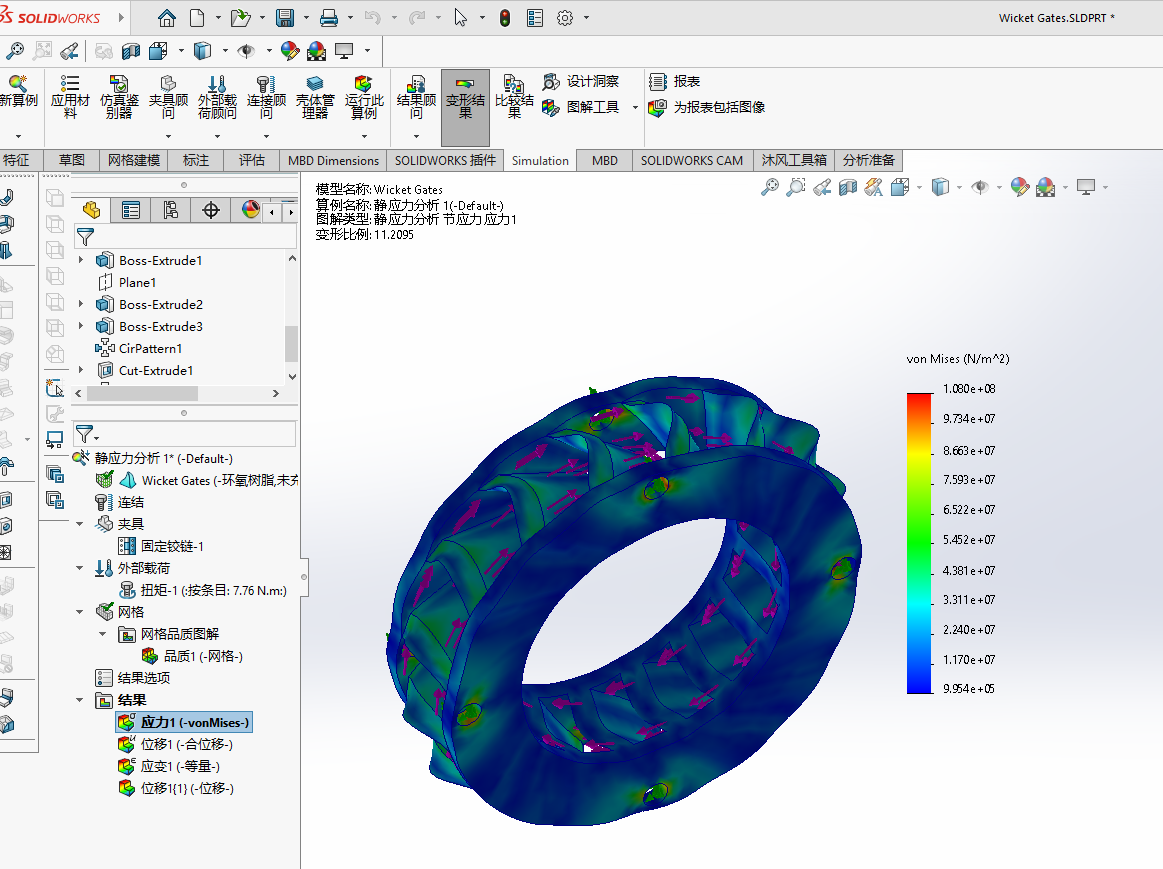Select the 固定铰链-1 fixture
Viewport: 1163px width, 869px height.
coord(161,546)
